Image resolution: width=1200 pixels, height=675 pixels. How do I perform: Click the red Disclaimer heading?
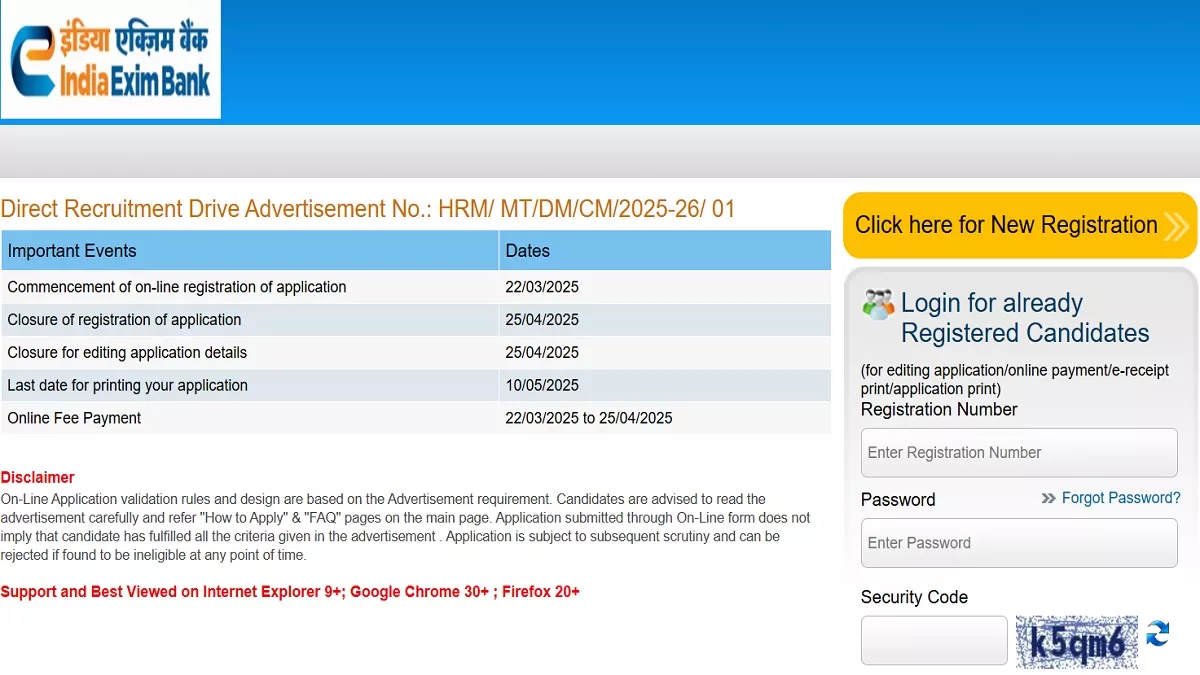38,478
